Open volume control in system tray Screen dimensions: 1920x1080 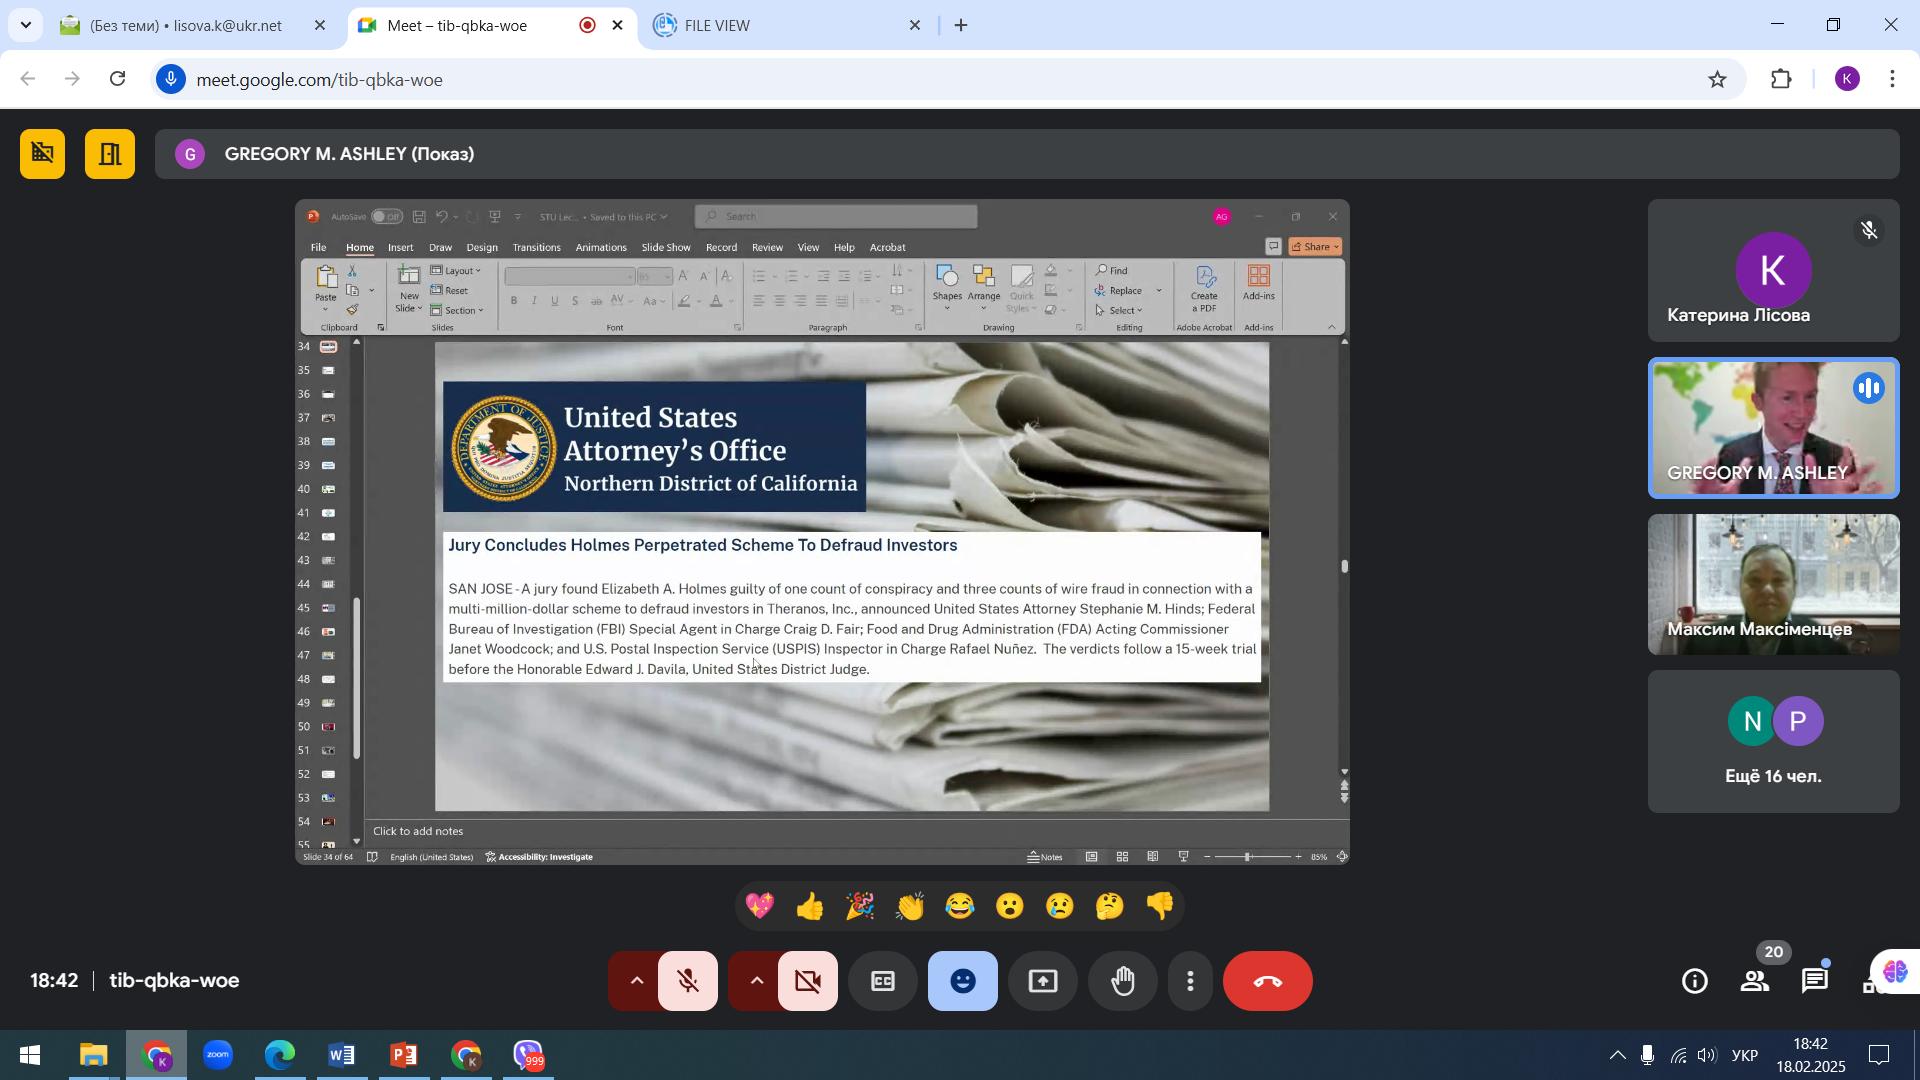[x=1708, y=1056]
